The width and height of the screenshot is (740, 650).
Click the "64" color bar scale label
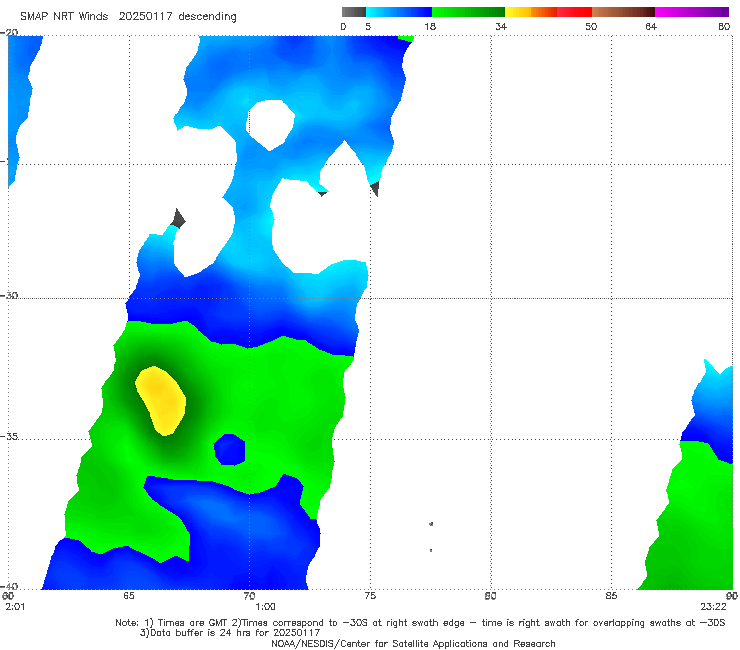pyautogui.click(x=651, y=26)
